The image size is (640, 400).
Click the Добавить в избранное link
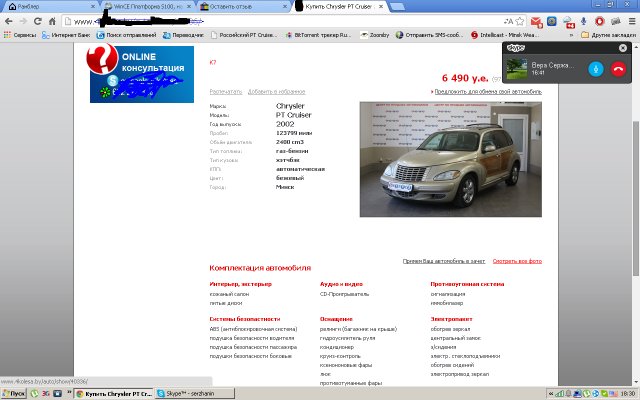point(277,91)
